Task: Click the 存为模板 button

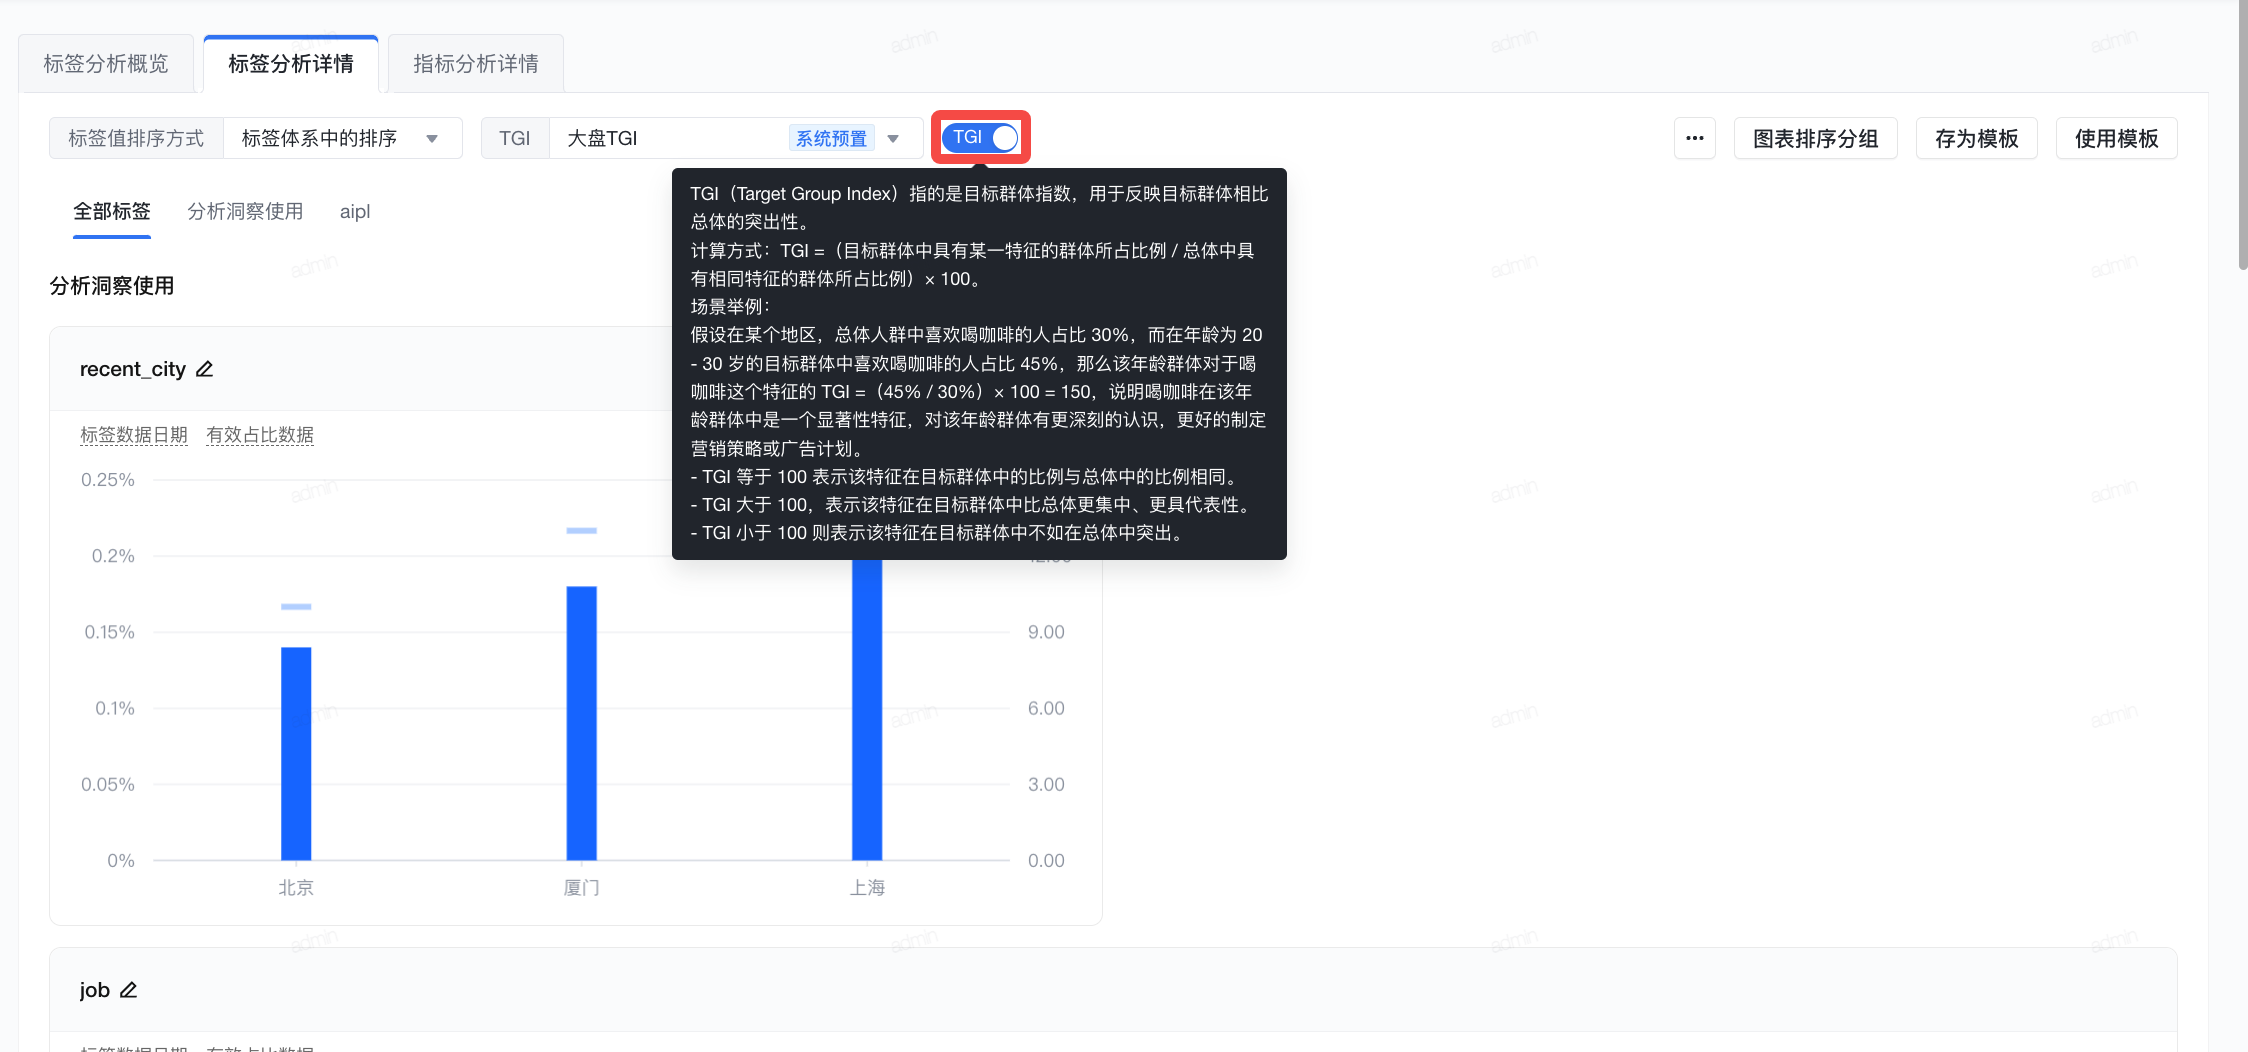Action: (x=1977, y=138)
